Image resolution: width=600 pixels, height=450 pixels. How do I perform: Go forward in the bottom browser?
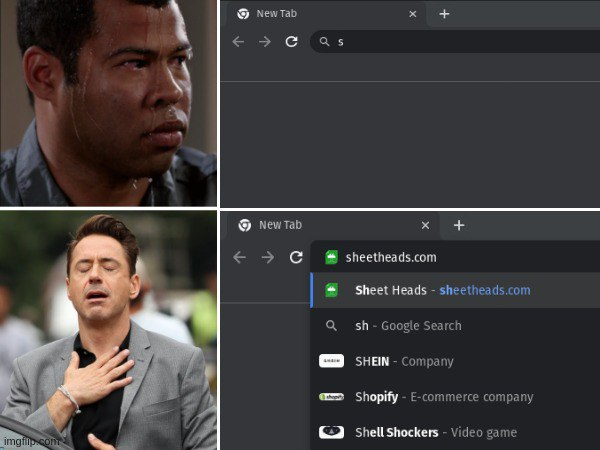tap(267, 257)
